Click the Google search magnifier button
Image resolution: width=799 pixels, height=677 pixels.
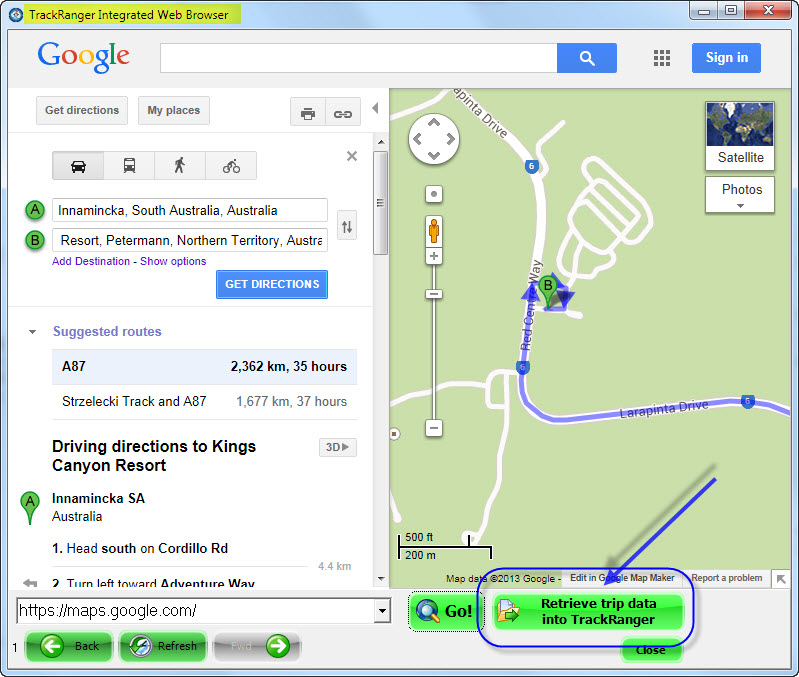(x=587, y=58)
